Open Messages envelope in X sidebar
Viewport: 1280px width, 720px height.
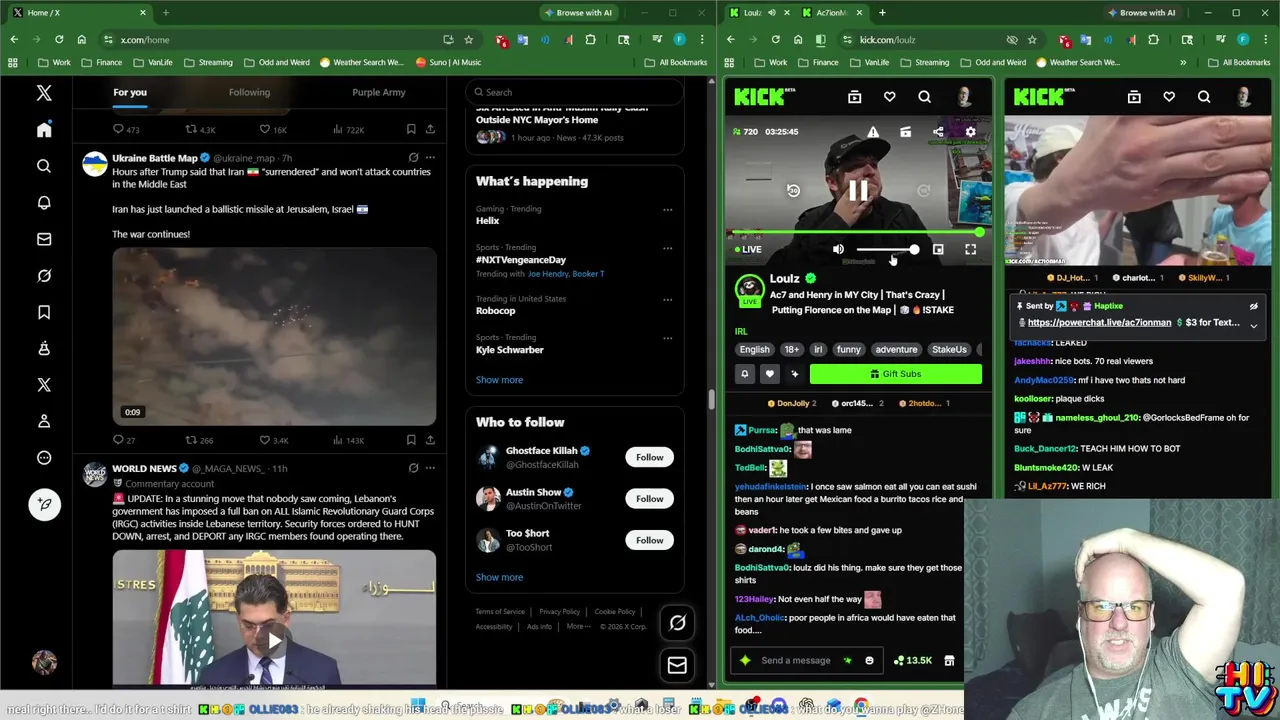(x=44, y=239)
